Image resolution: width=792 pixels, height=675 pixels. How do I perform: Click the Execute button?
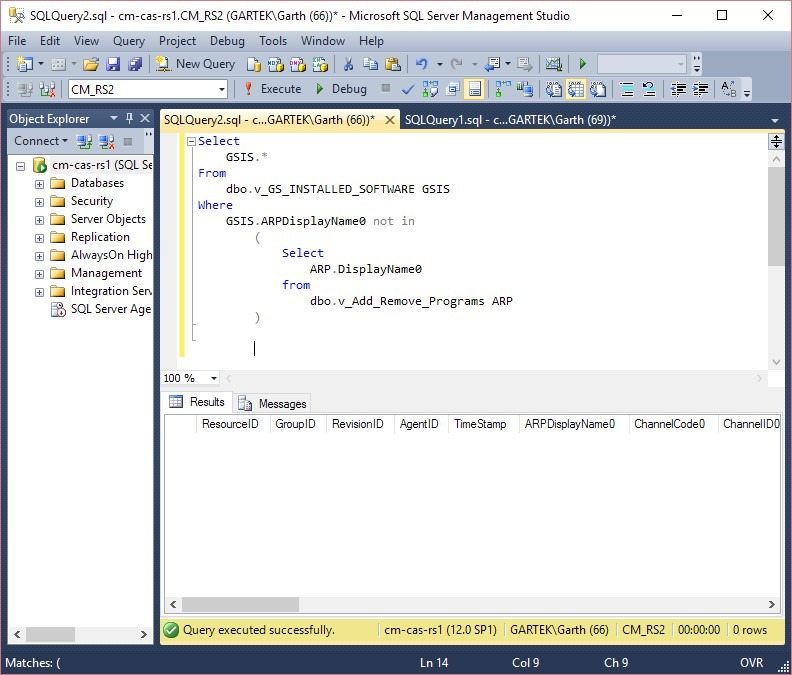pos(272,89)
